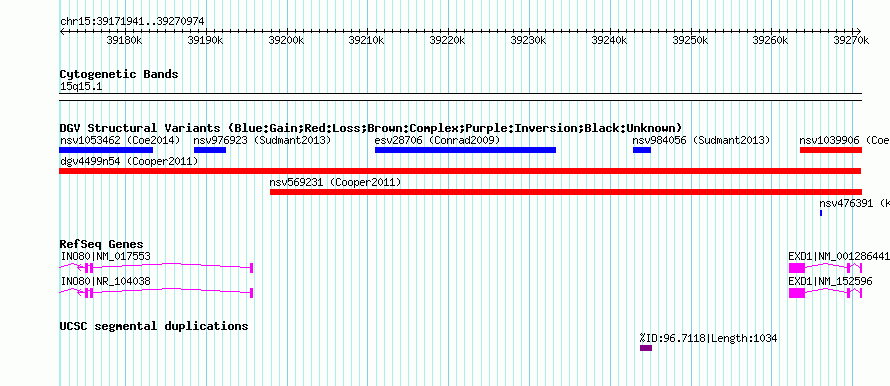Click the UCSC segmental duplications track title
This screenshot has width=890, height=386.
pos(154,326)
